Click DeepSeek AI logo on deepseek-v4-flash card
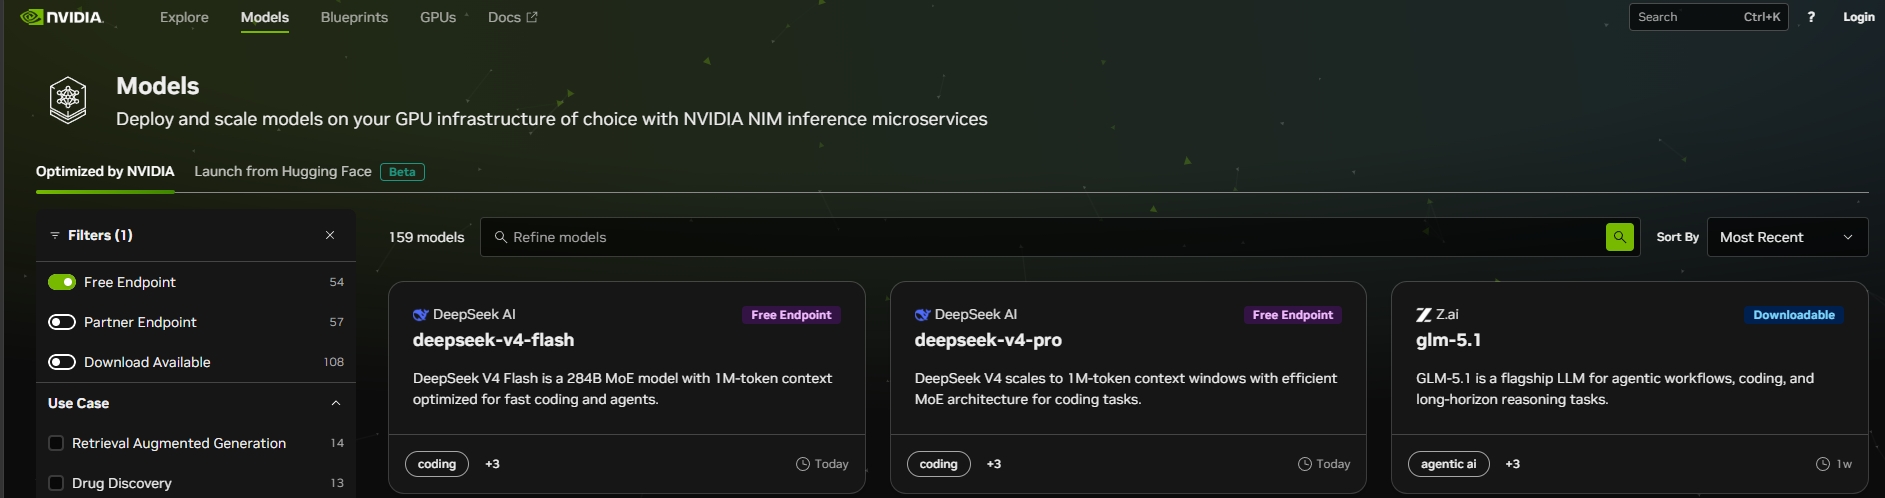This screenshot has height=498, width=1885. [x=420, y=315]
